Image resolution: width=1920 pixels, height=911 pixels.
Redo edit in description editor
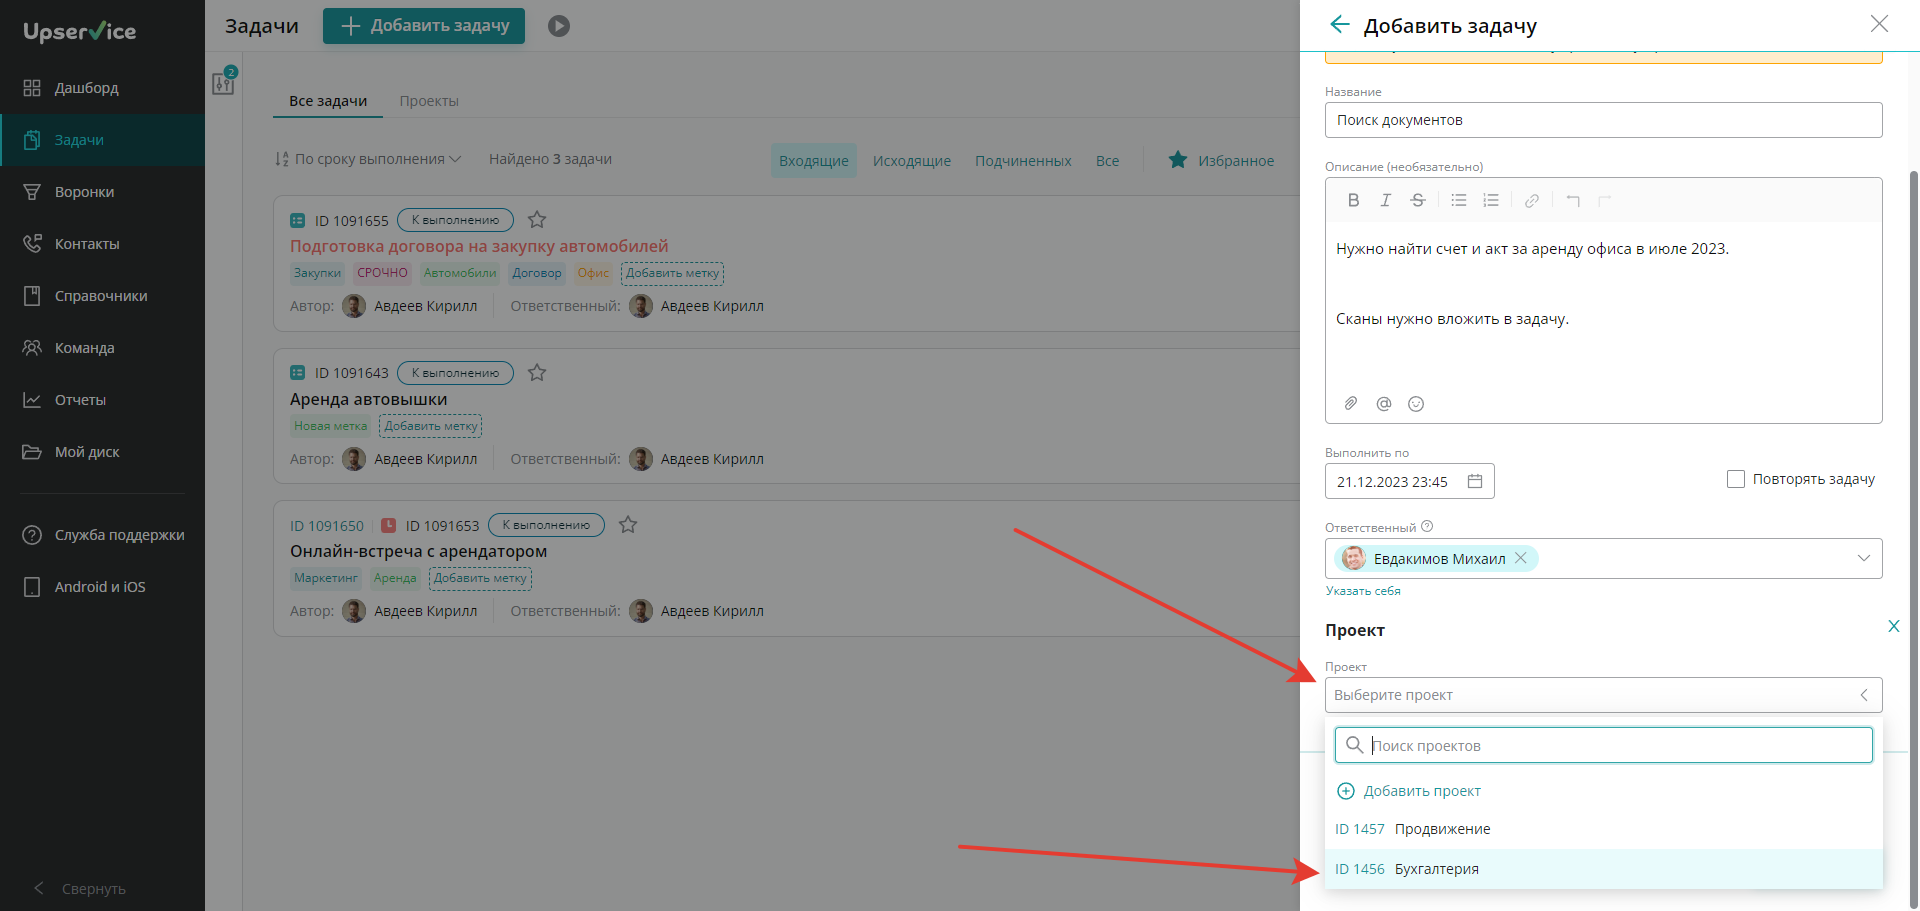tap(1605, 201)
